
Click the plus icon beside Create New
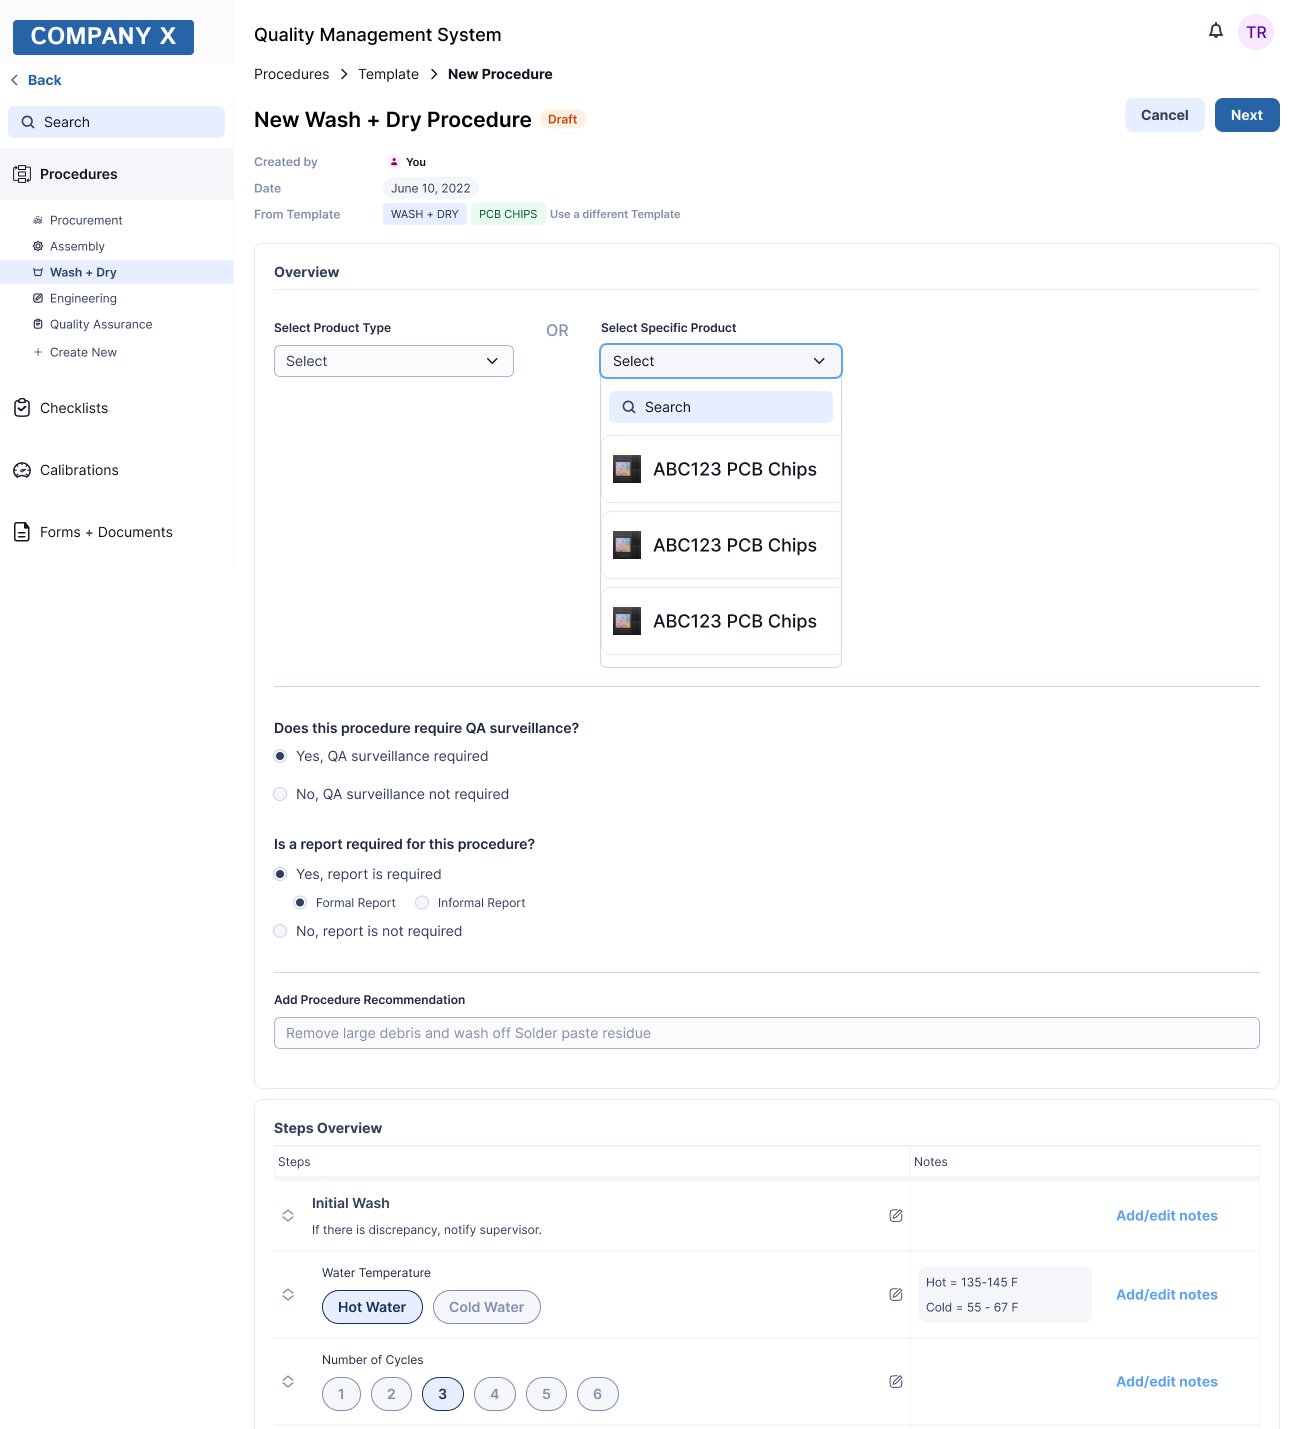[x=38, y=352]
